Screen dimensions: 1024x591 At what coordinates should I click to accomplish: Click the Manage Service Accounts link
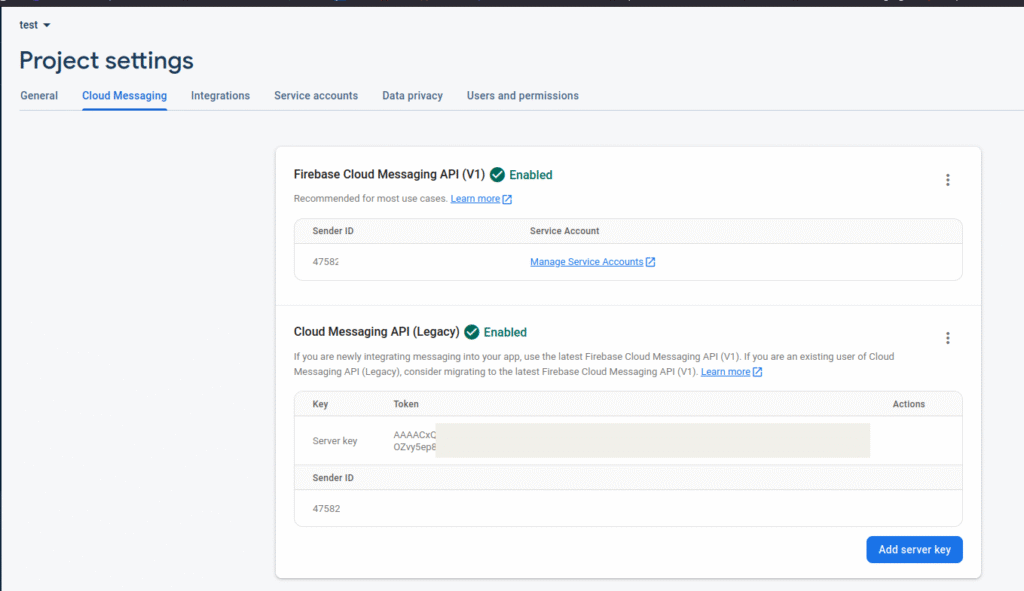[586, 262]
